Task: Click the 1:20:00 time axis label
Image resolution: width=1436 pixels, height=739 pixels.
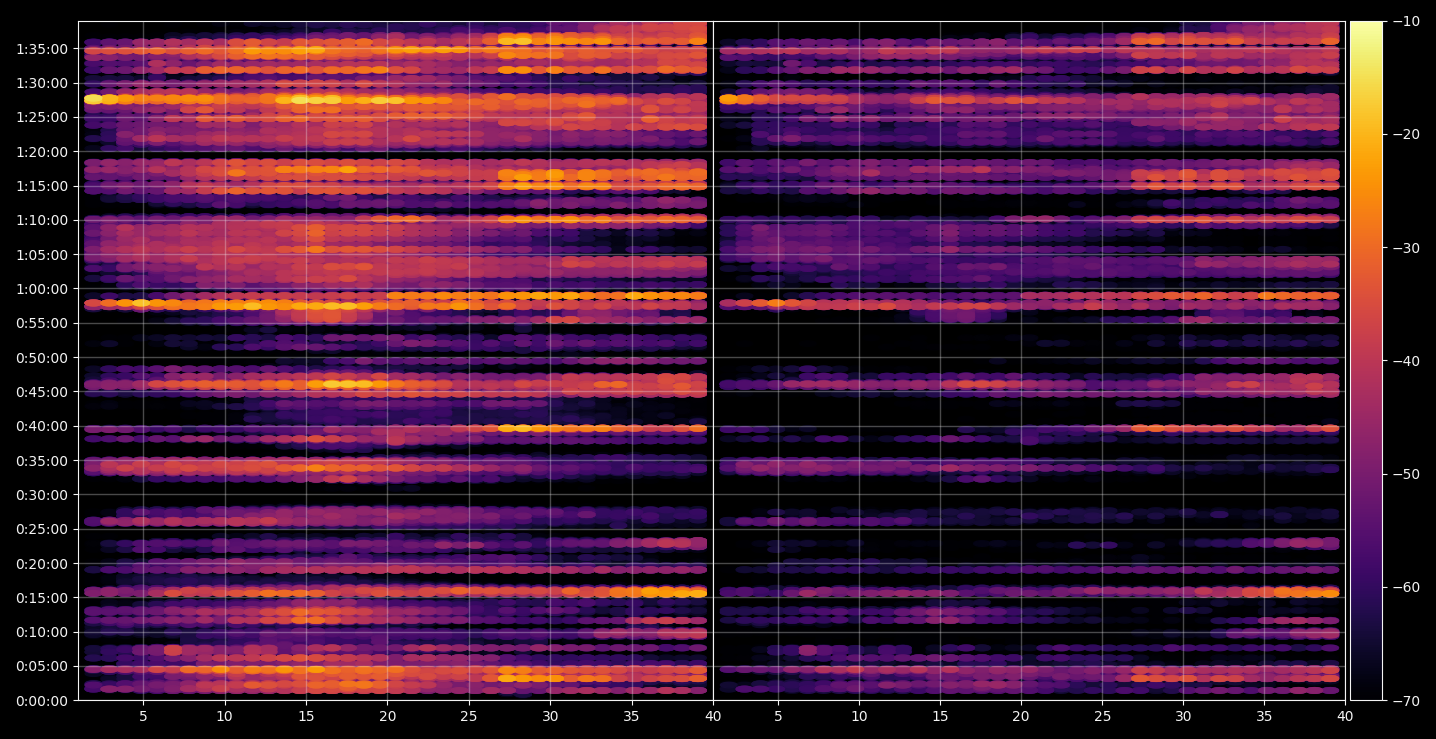Action: (42, 152)
